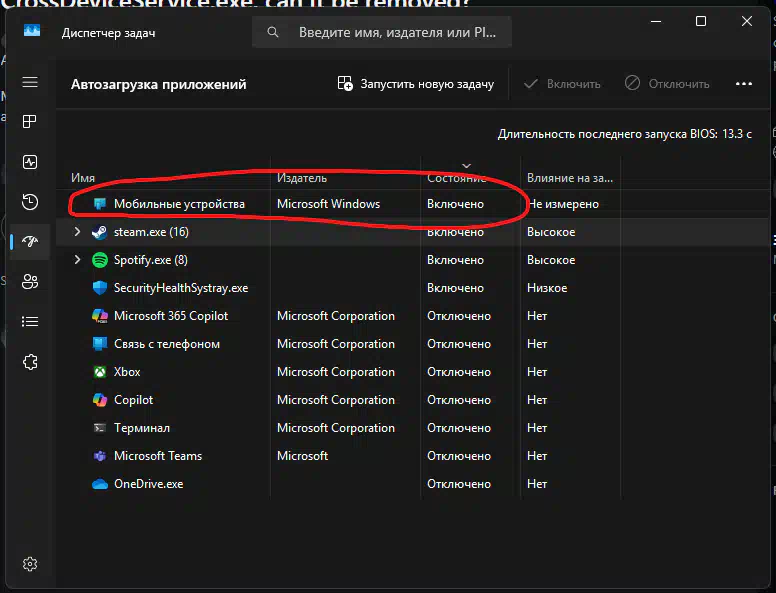
Task: Close the Task Manager window
Action: pyautogui.click(x=747, y=21)
